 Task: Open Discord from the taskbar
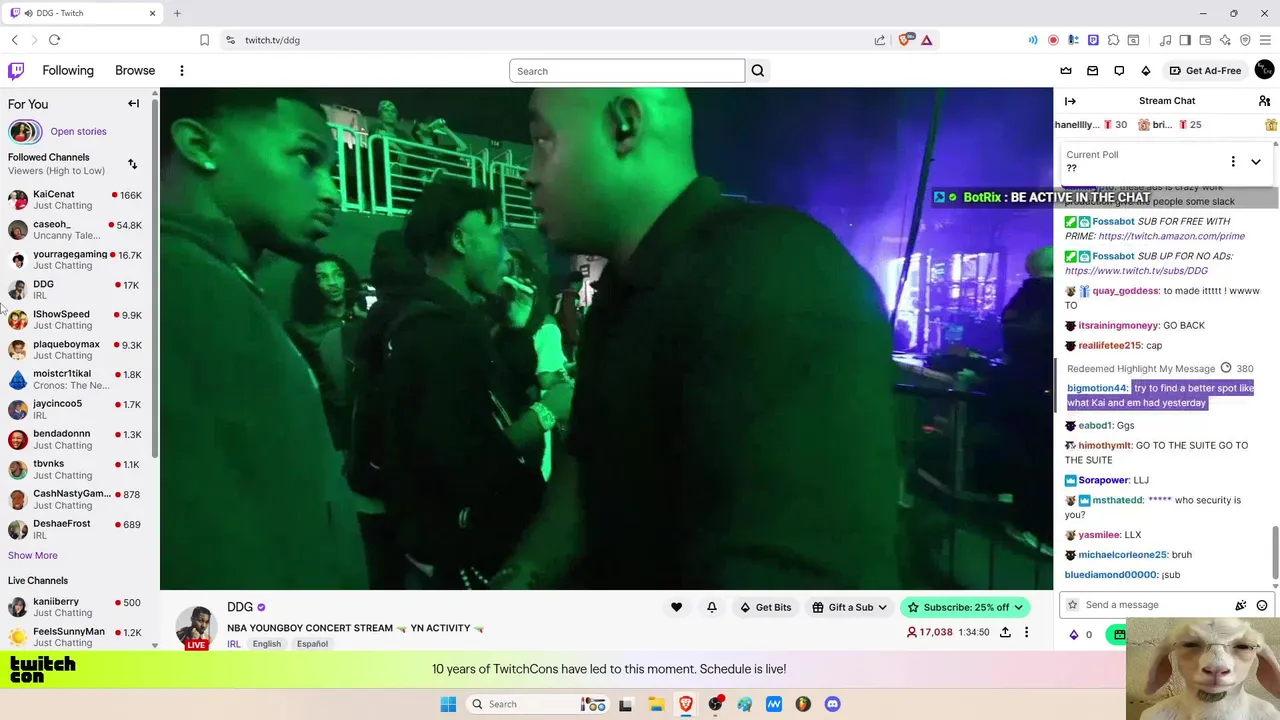click(x=833, y=704)
